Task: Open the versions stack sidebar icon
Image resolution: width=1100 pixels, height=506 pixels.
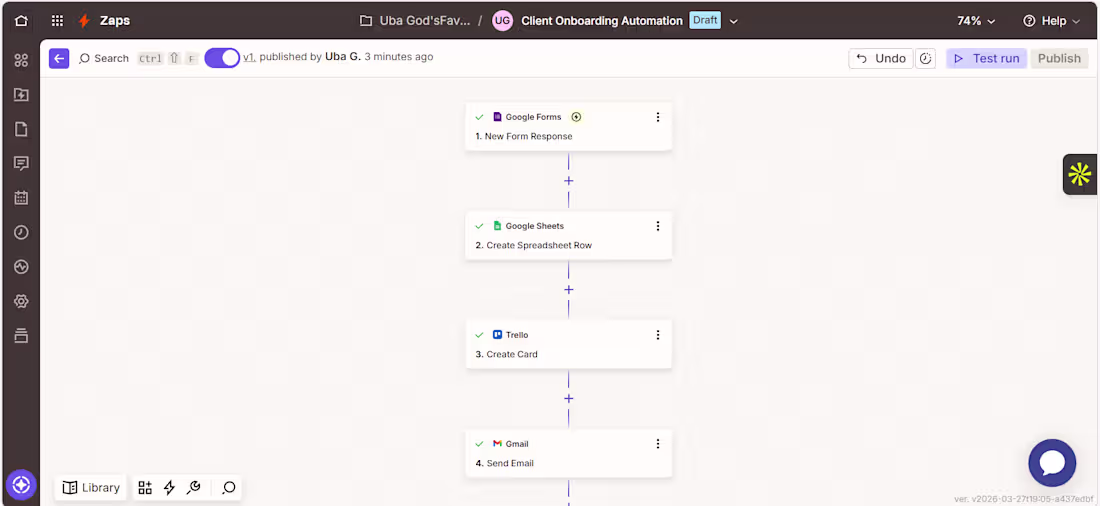Action: click(21, 335)
